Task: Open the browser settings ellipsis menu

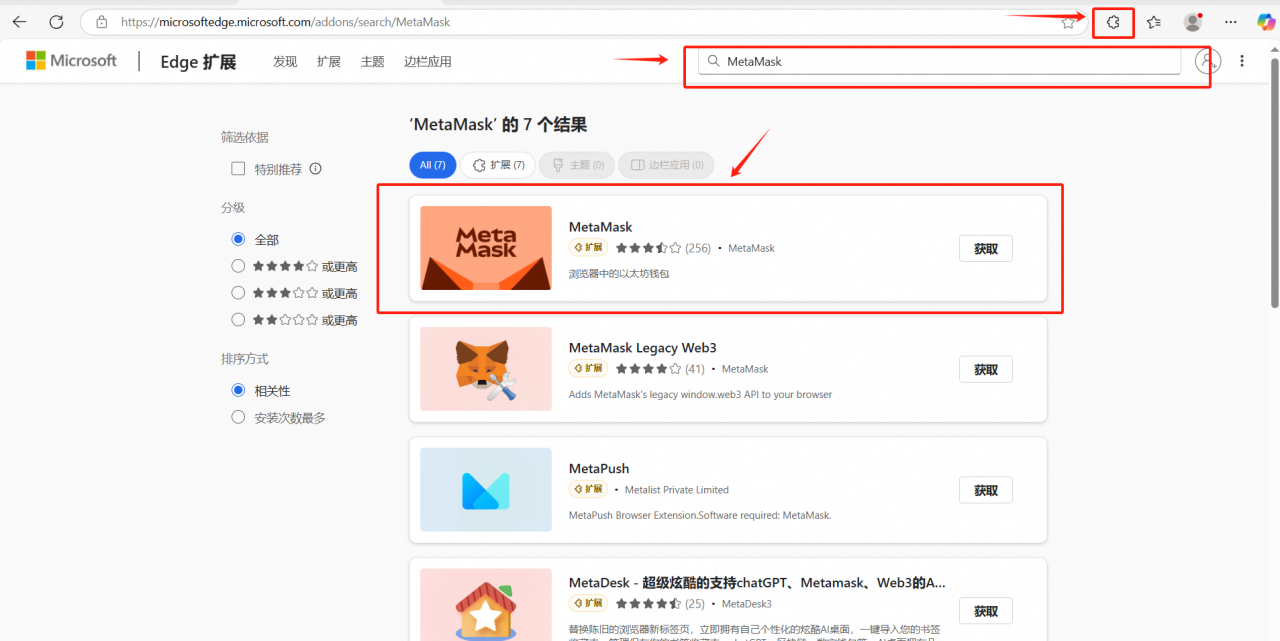Action: pyautogui.click(x=1230, y=21)
